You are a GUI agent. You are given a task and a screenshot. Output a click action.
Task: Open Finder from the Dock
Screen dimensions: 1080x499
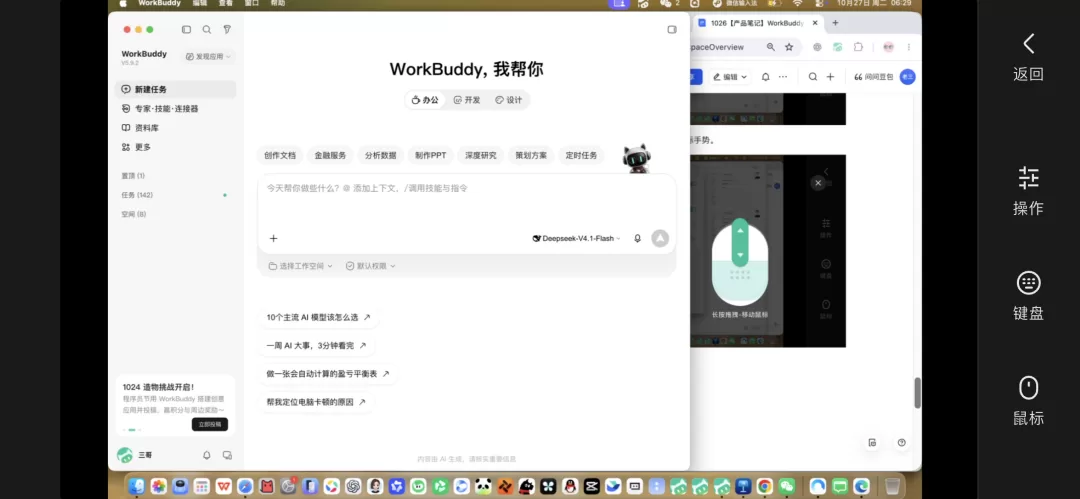pos(136,486)
